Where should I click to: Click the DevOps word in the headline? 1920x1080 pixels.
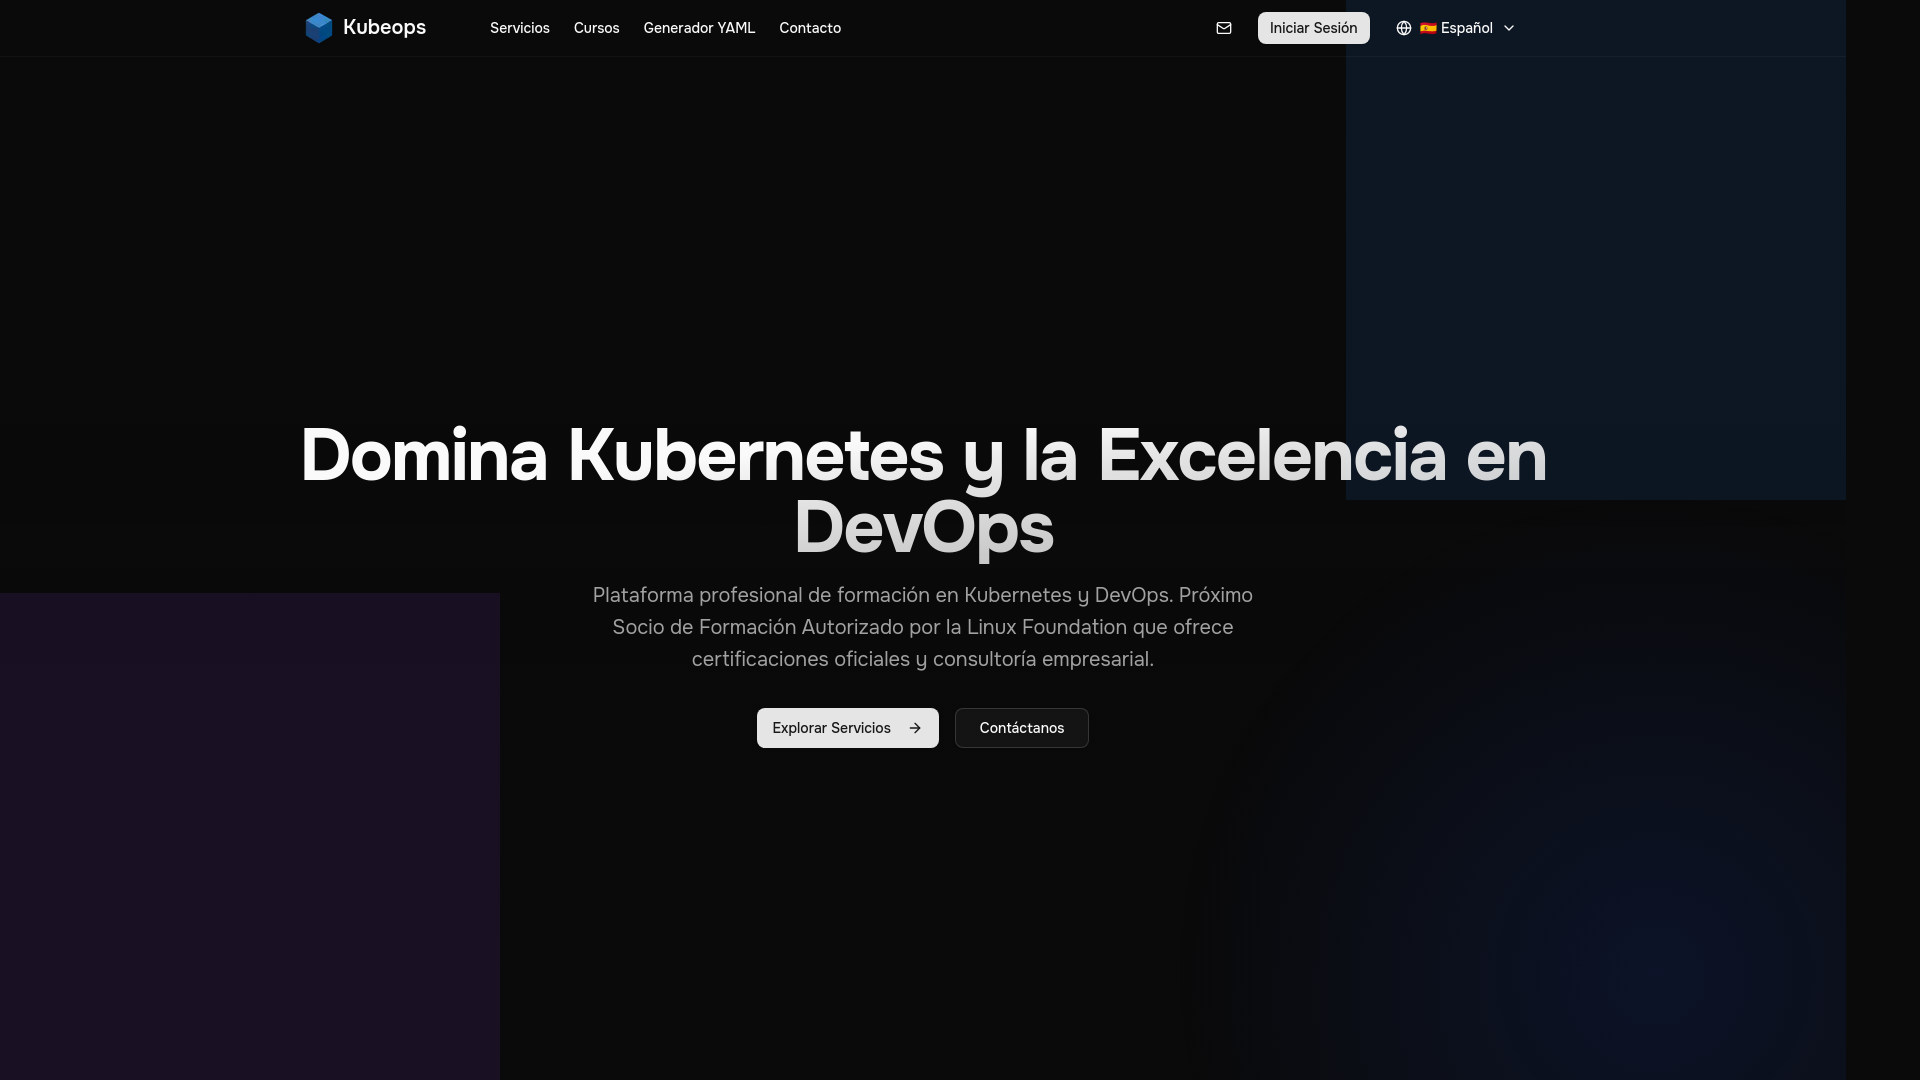pos(923,528)
